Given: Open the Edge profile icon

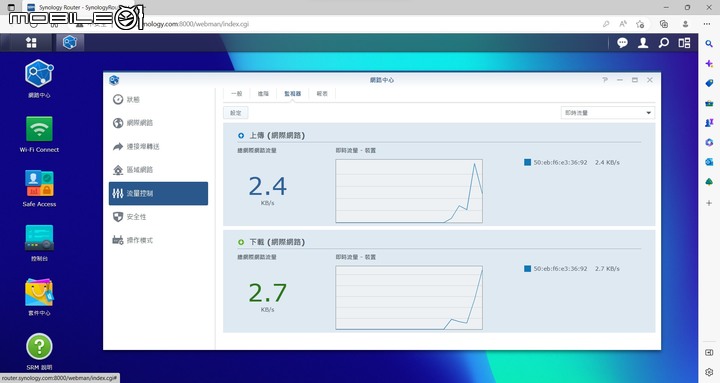Looking at the screenshot, I should [685, 24].
